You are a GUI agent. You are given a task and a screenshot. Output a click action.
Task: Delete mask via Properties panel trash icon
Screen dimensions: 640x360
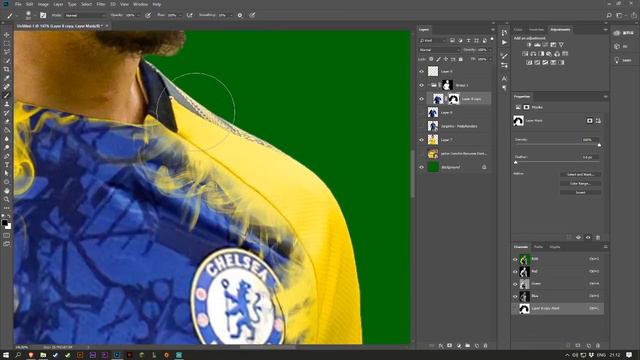(598, 237)
